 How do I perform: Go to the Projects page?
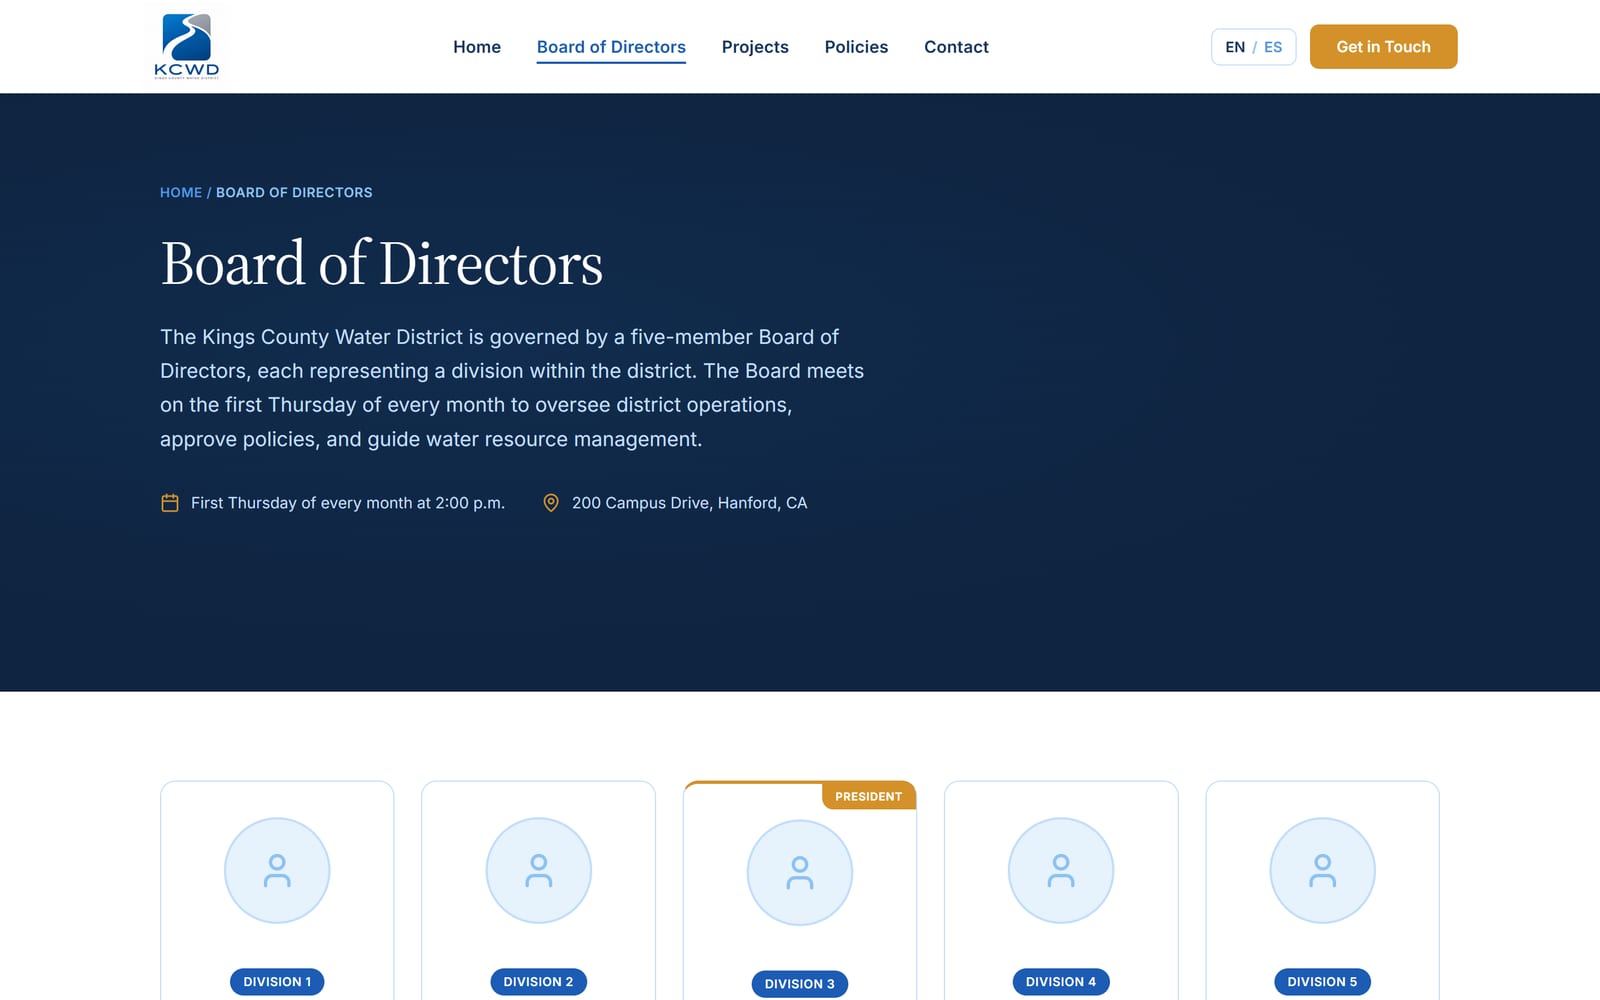[755, 47]
